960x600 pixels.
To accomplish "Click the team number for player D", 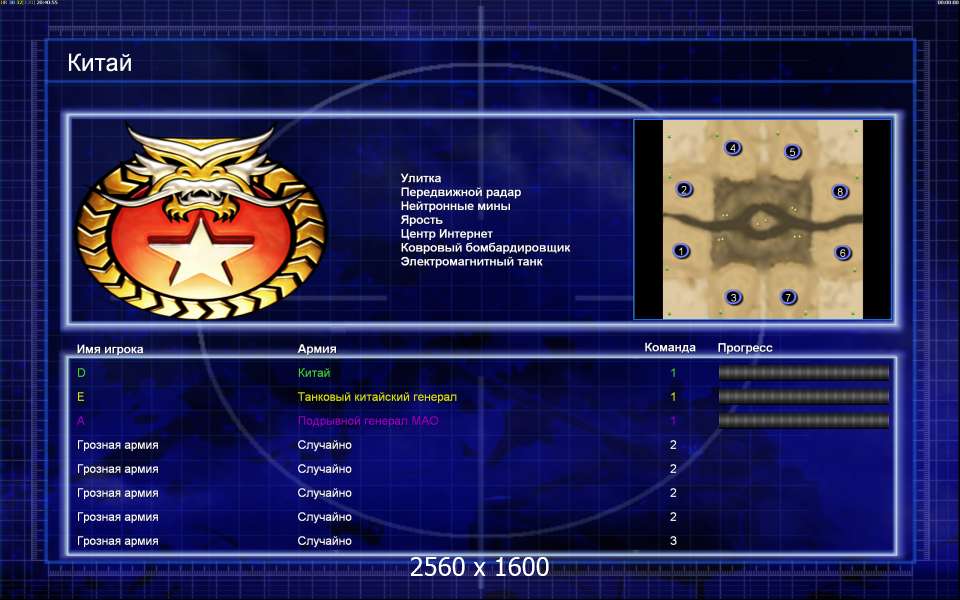I will pyautogui.click(x=673, y=373).
